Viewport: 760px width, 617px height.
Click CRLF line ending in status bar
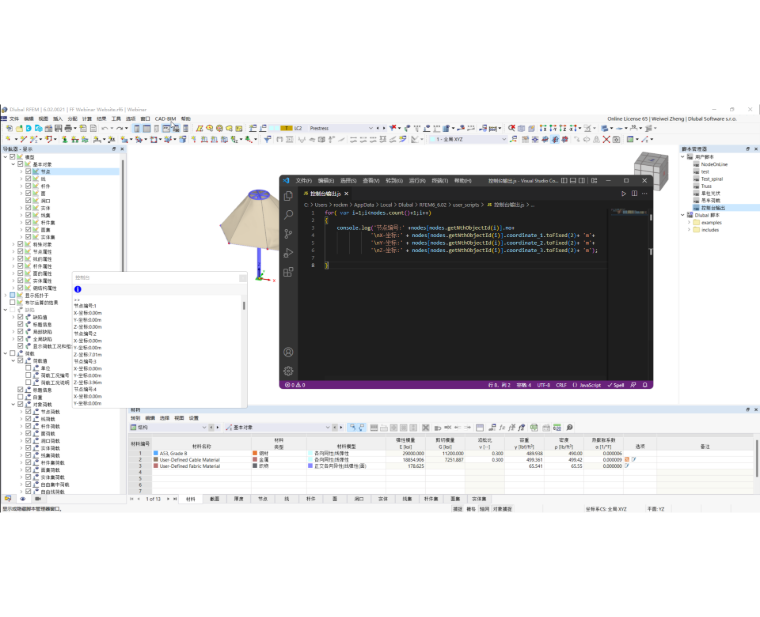(x=561, y=385)
